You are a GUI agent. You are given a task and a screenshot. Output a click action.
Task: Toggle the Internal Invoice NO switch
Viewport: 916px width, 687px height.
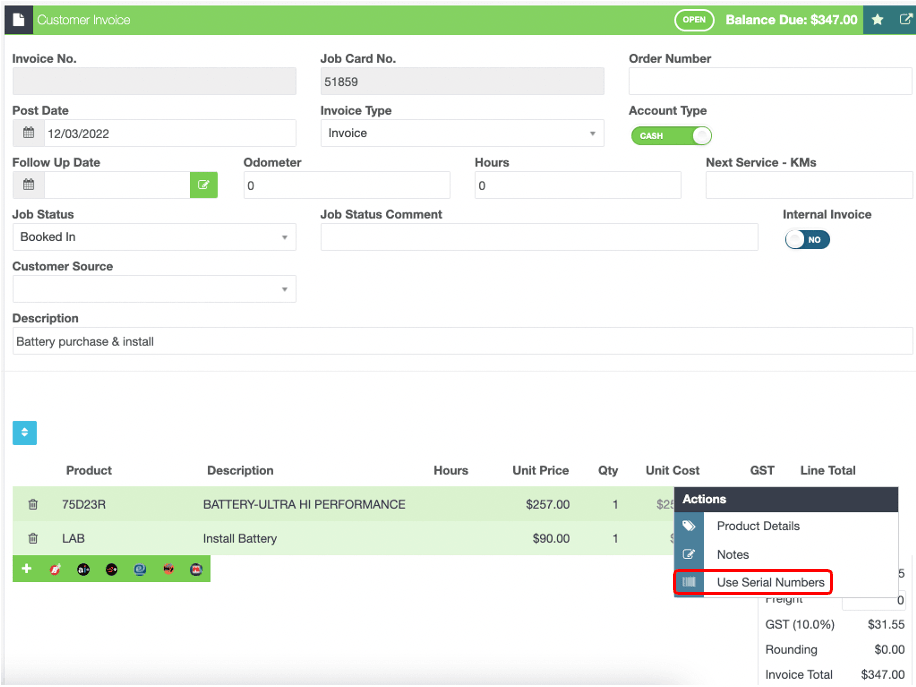coord(807,240)
